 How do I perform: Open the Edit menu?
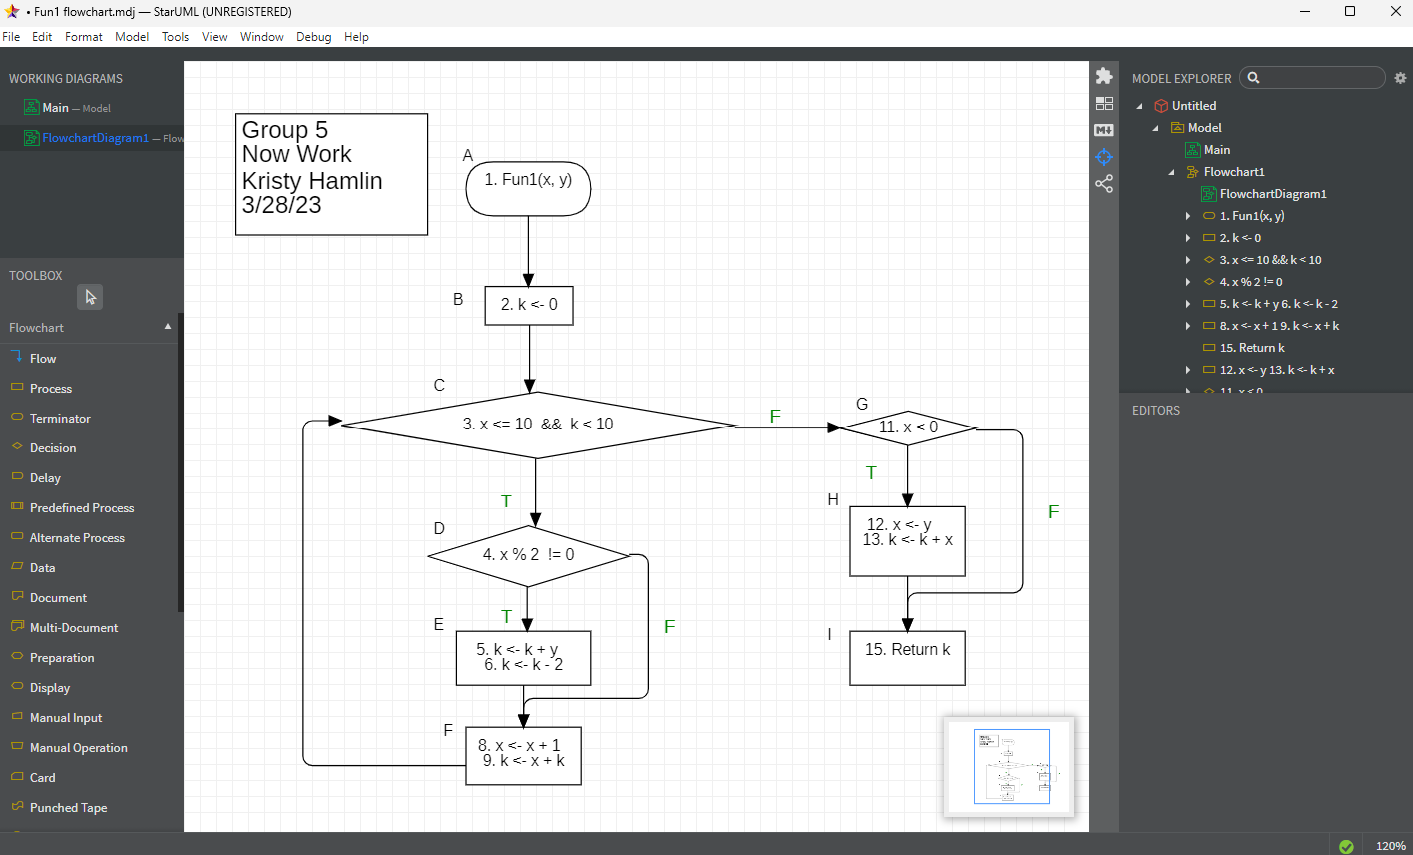(x=42, y=37)
